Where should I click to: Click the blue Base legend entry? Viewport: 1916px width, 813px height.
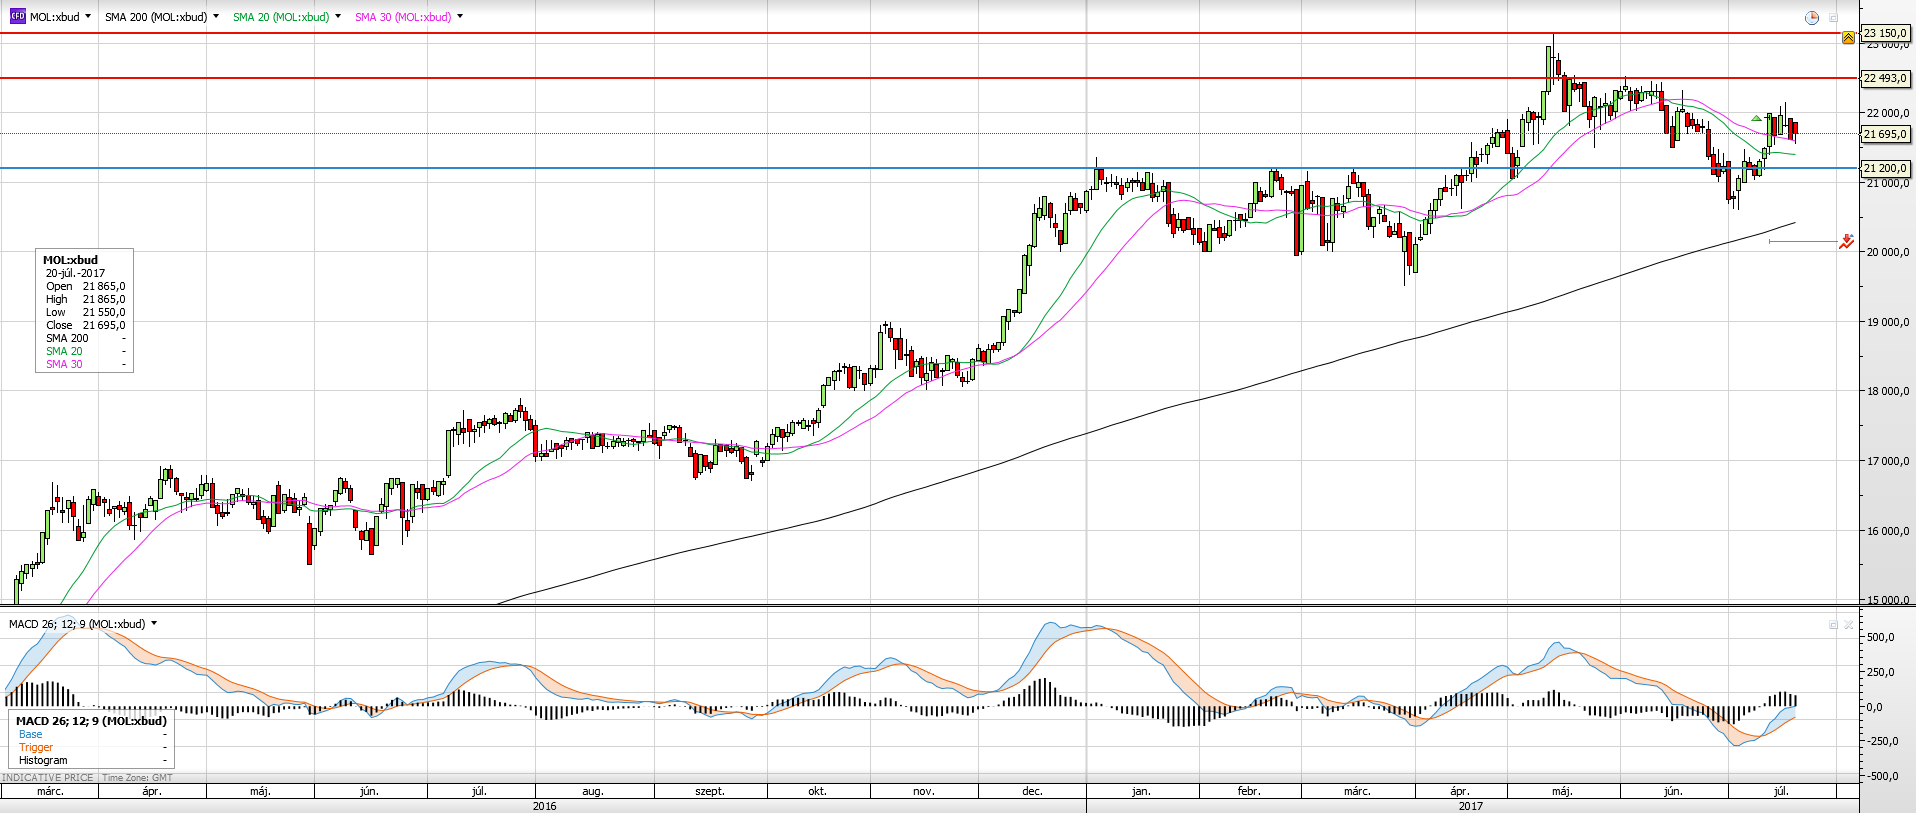[x=30, y=734]
